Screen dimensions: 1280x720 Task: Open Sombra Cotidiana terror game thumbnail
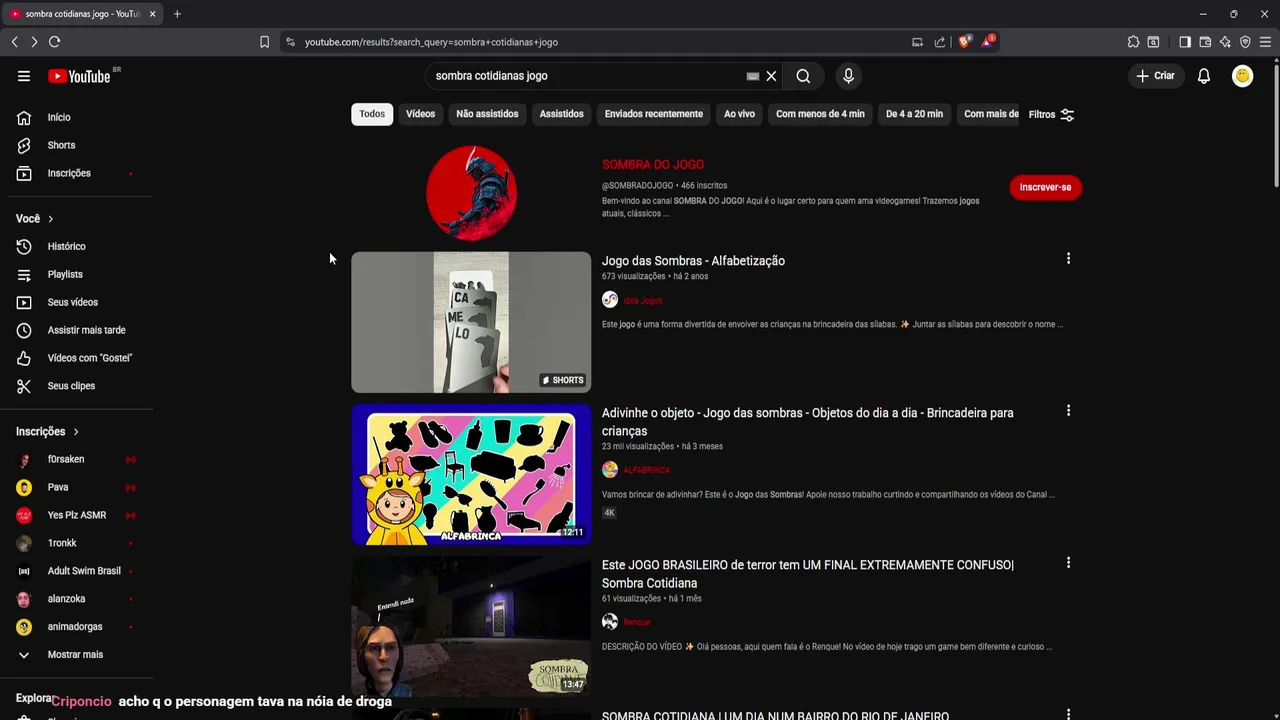tap(471, 626)
